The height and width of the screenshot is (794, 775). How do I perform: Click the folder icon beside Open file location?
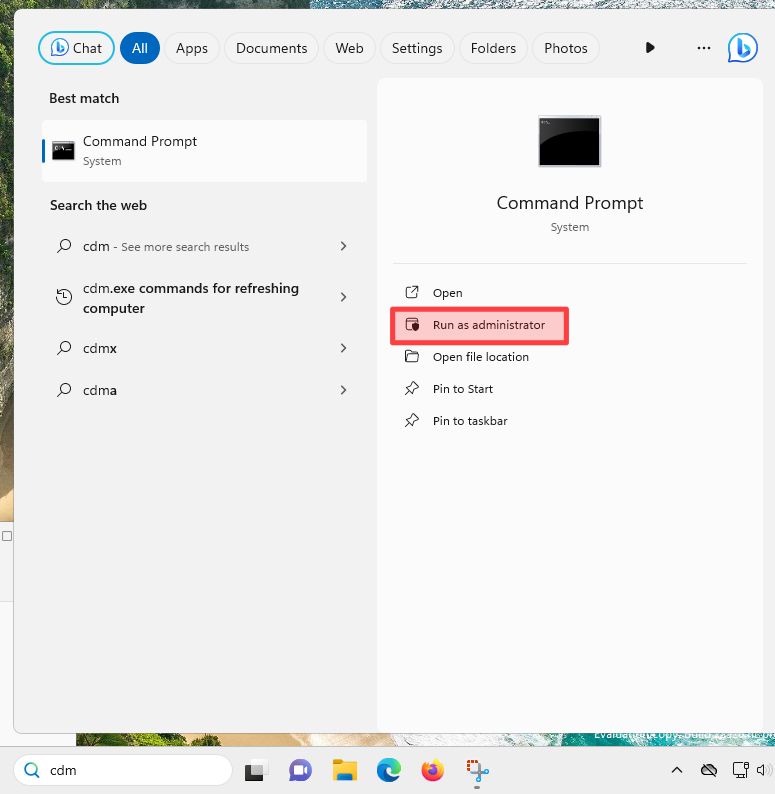412,356
